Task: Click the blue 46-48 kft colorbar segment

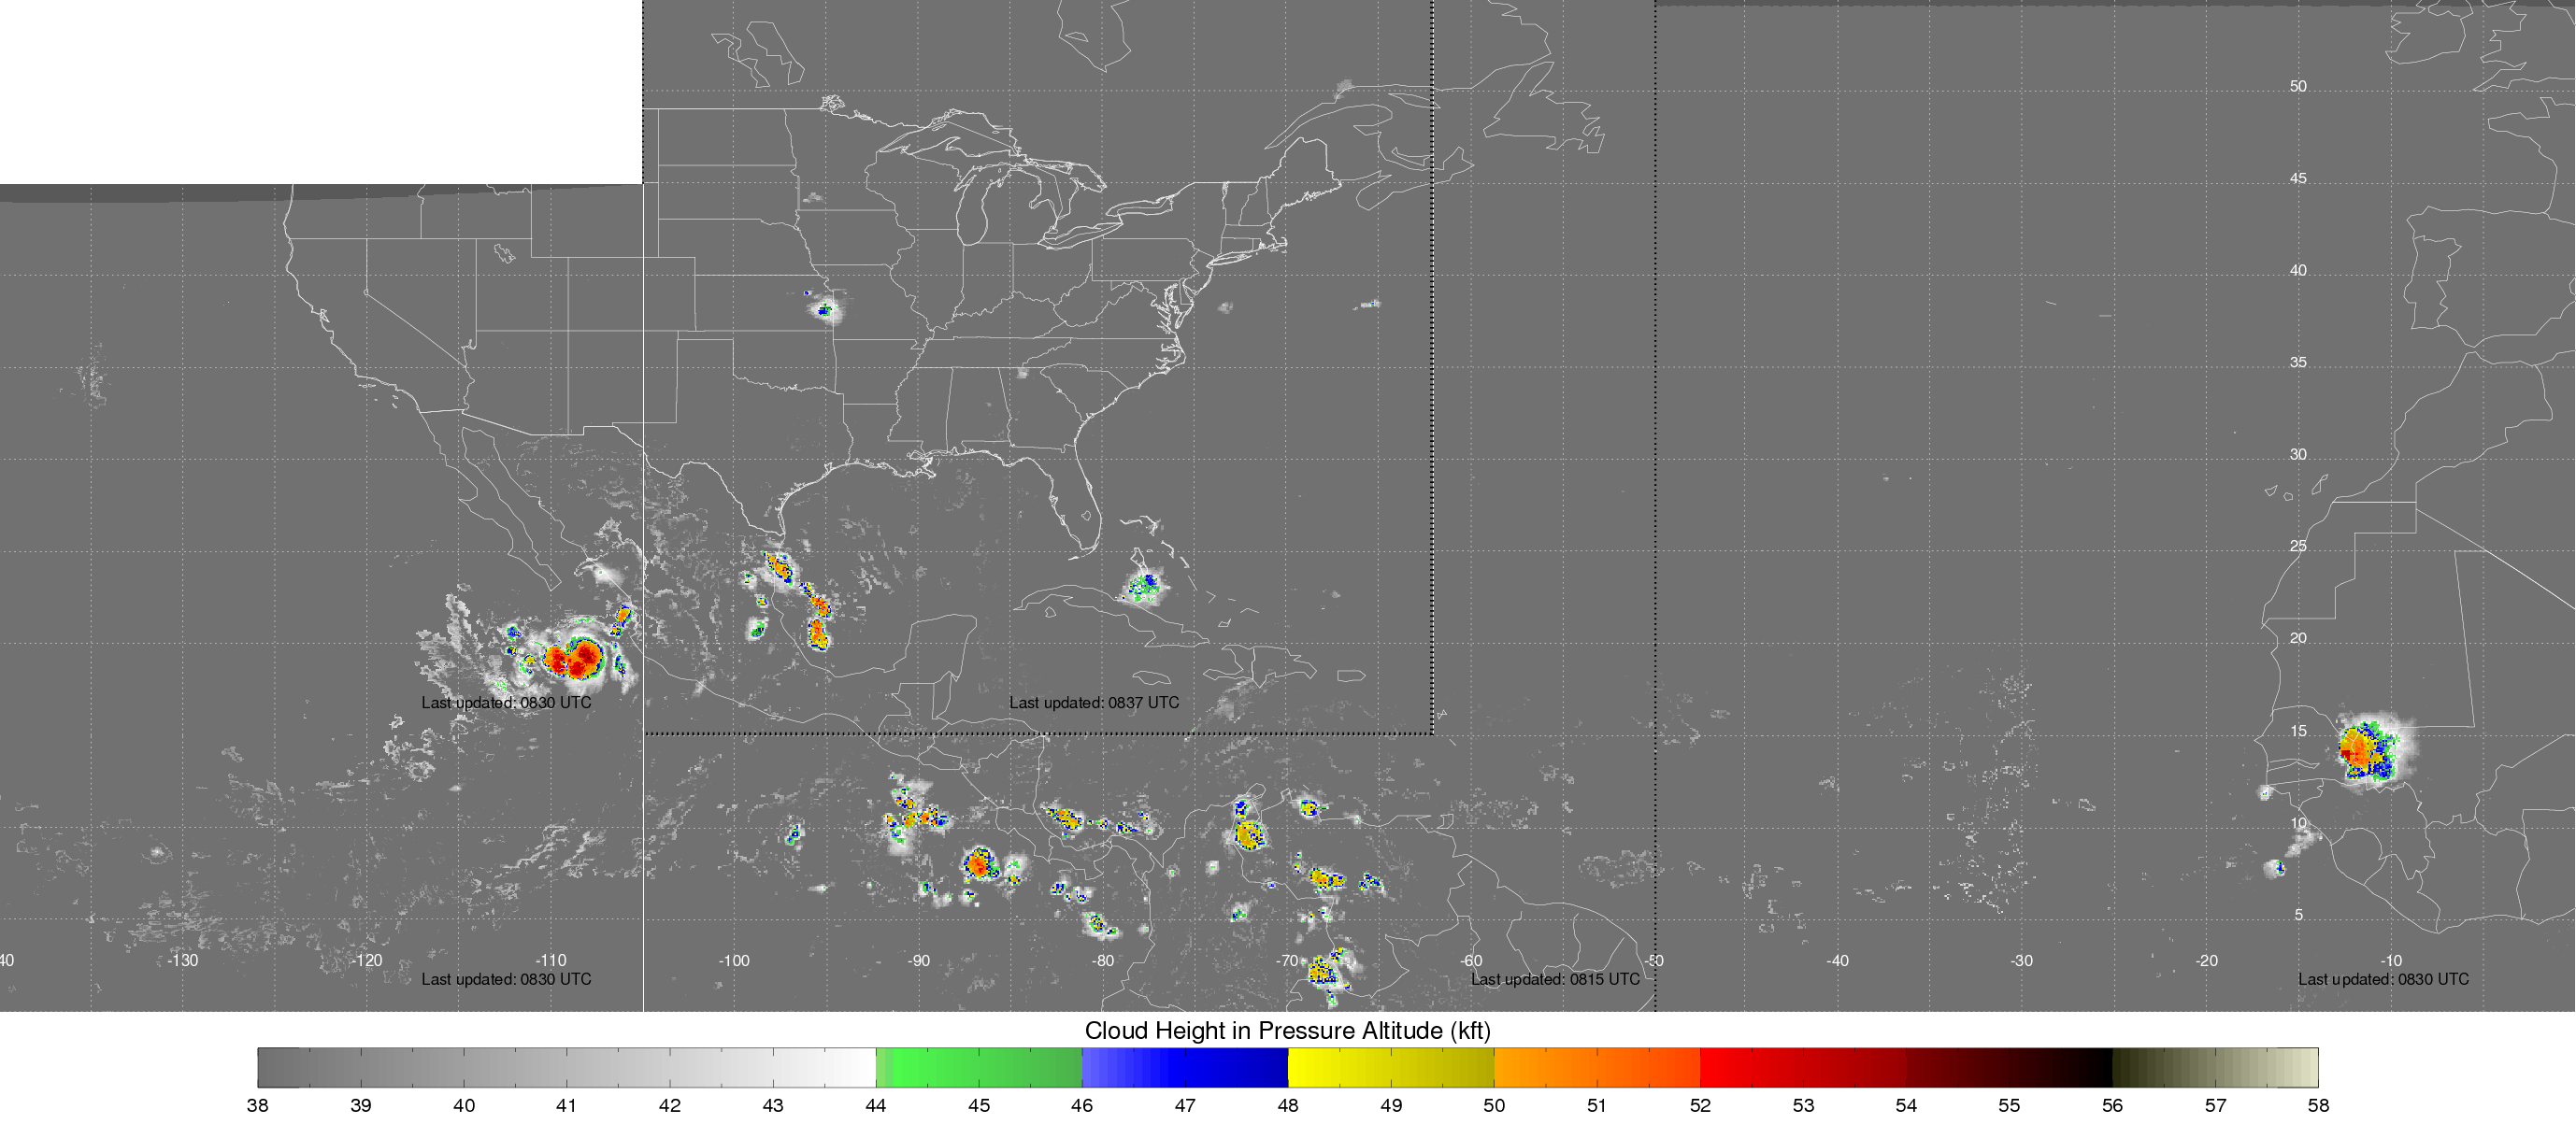Action: [x=1184, y=1067]
